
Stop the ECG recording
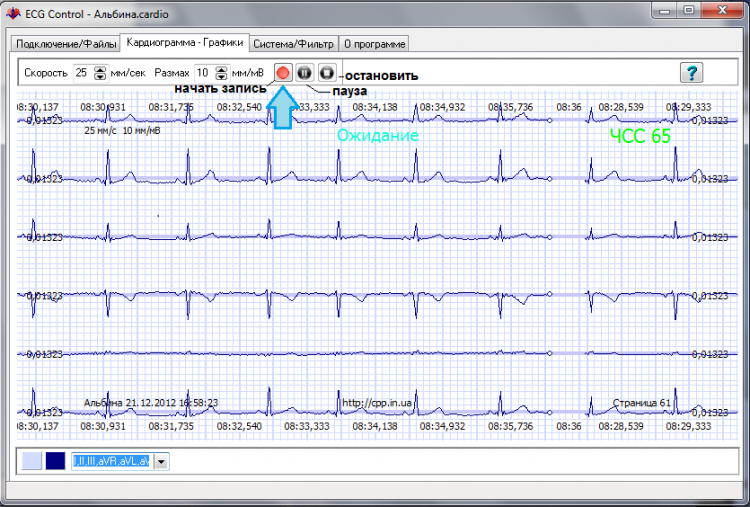327,73
